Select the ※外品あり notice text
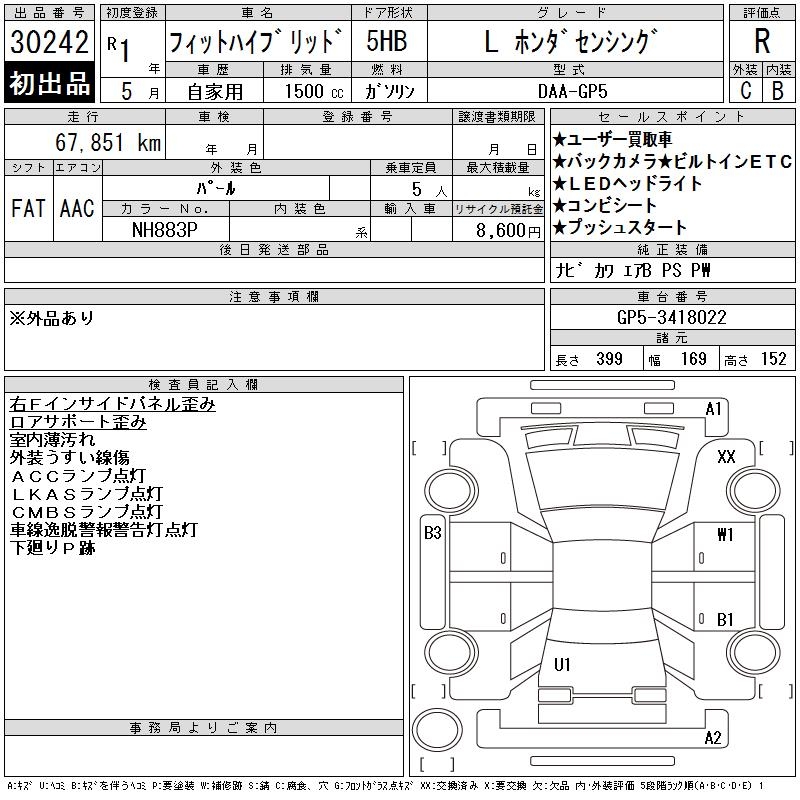The width and height of the screenshot is (800, 800). 52,318
